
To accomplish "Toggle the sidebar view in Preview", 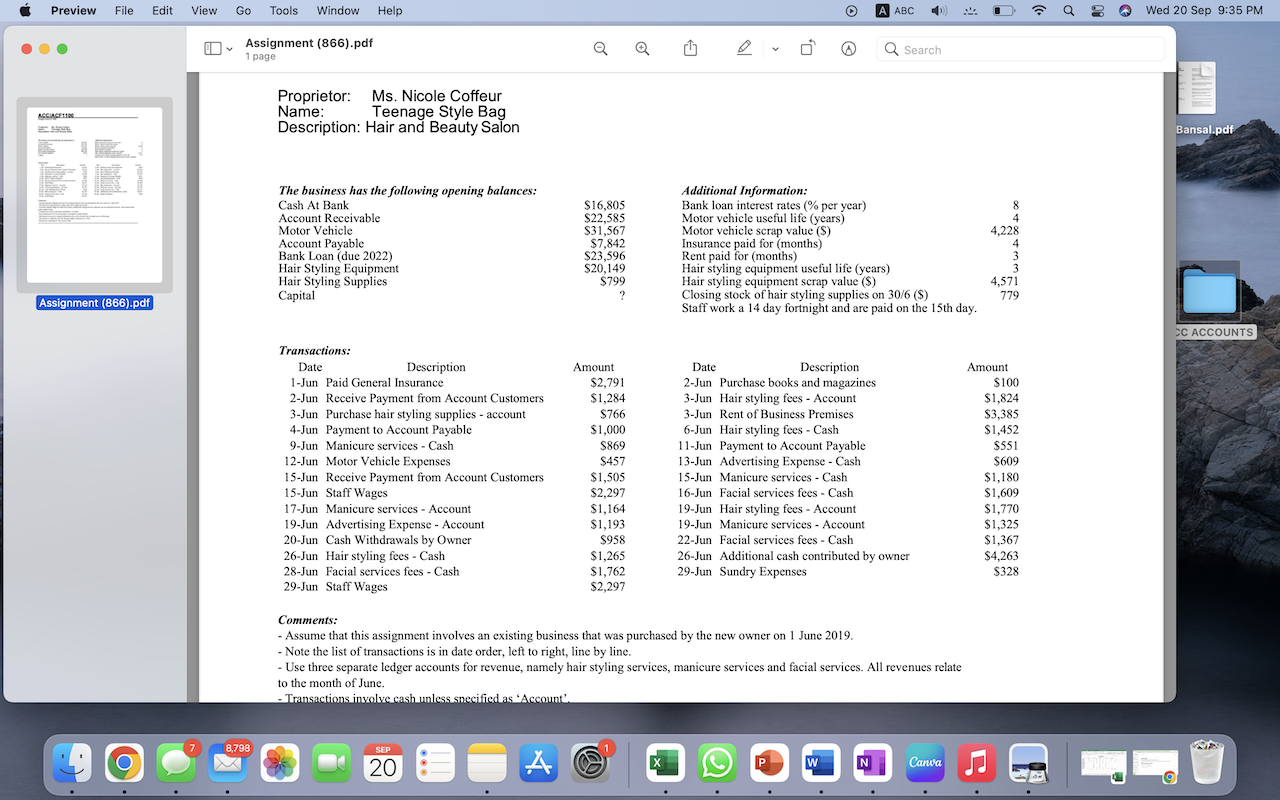I will tap(212, 48).
